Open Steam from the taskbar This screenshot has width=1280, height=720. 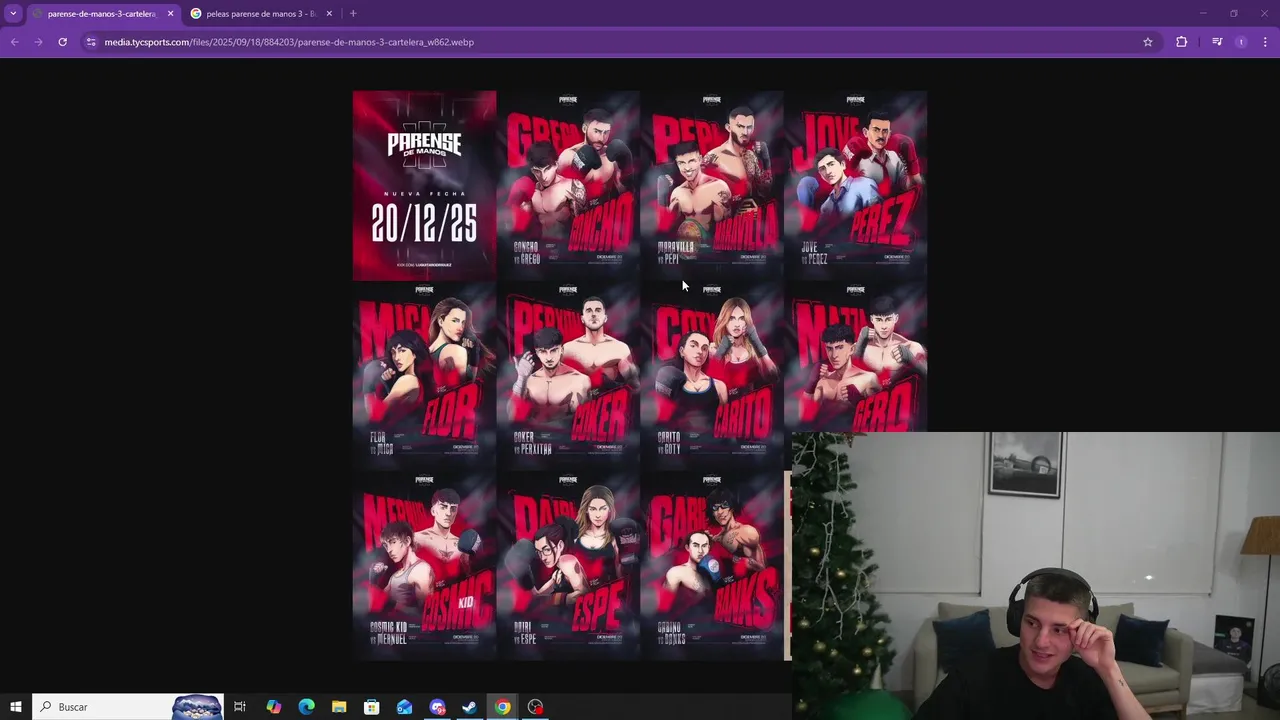[x=470, y=707]
